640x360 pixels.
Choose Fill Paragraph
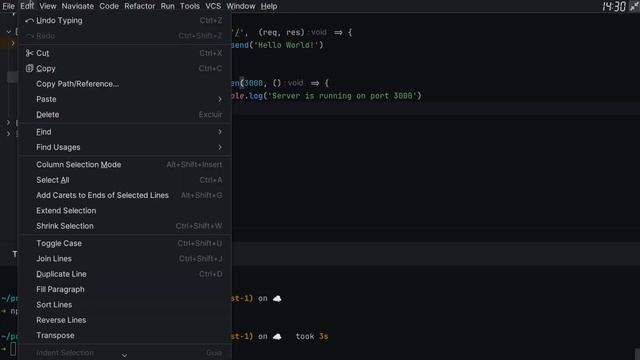pos(125,289)
